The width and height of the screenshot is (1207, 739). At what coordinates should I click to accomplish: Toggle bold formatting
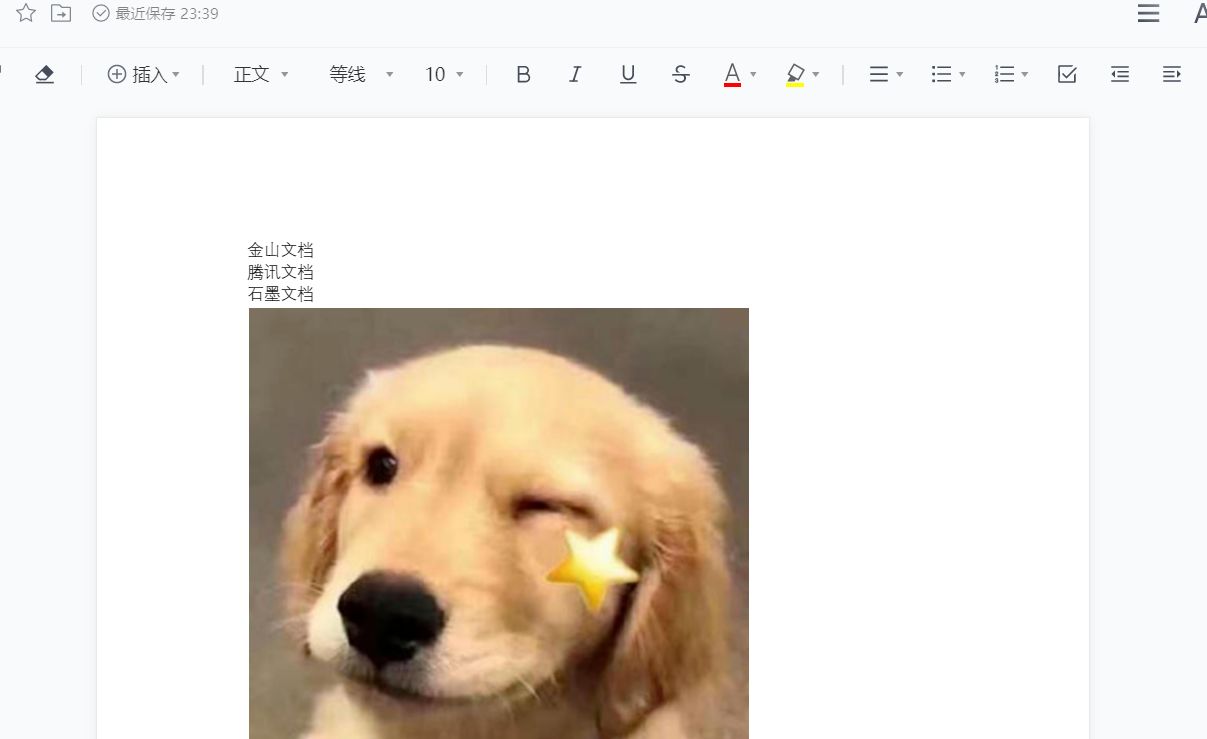[x=523, y=74]
